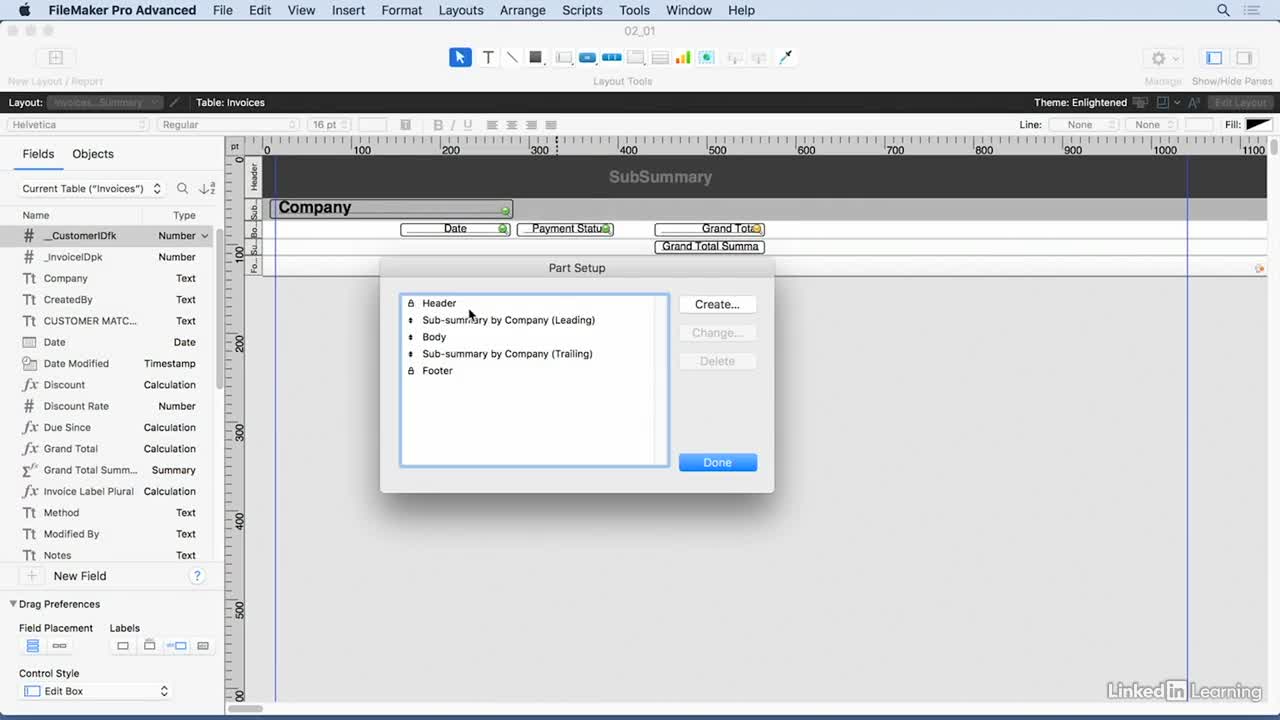Screen dimensions: 1280x720
Task: Select the Selection arrow tool
Action: [x=460, y=57]
